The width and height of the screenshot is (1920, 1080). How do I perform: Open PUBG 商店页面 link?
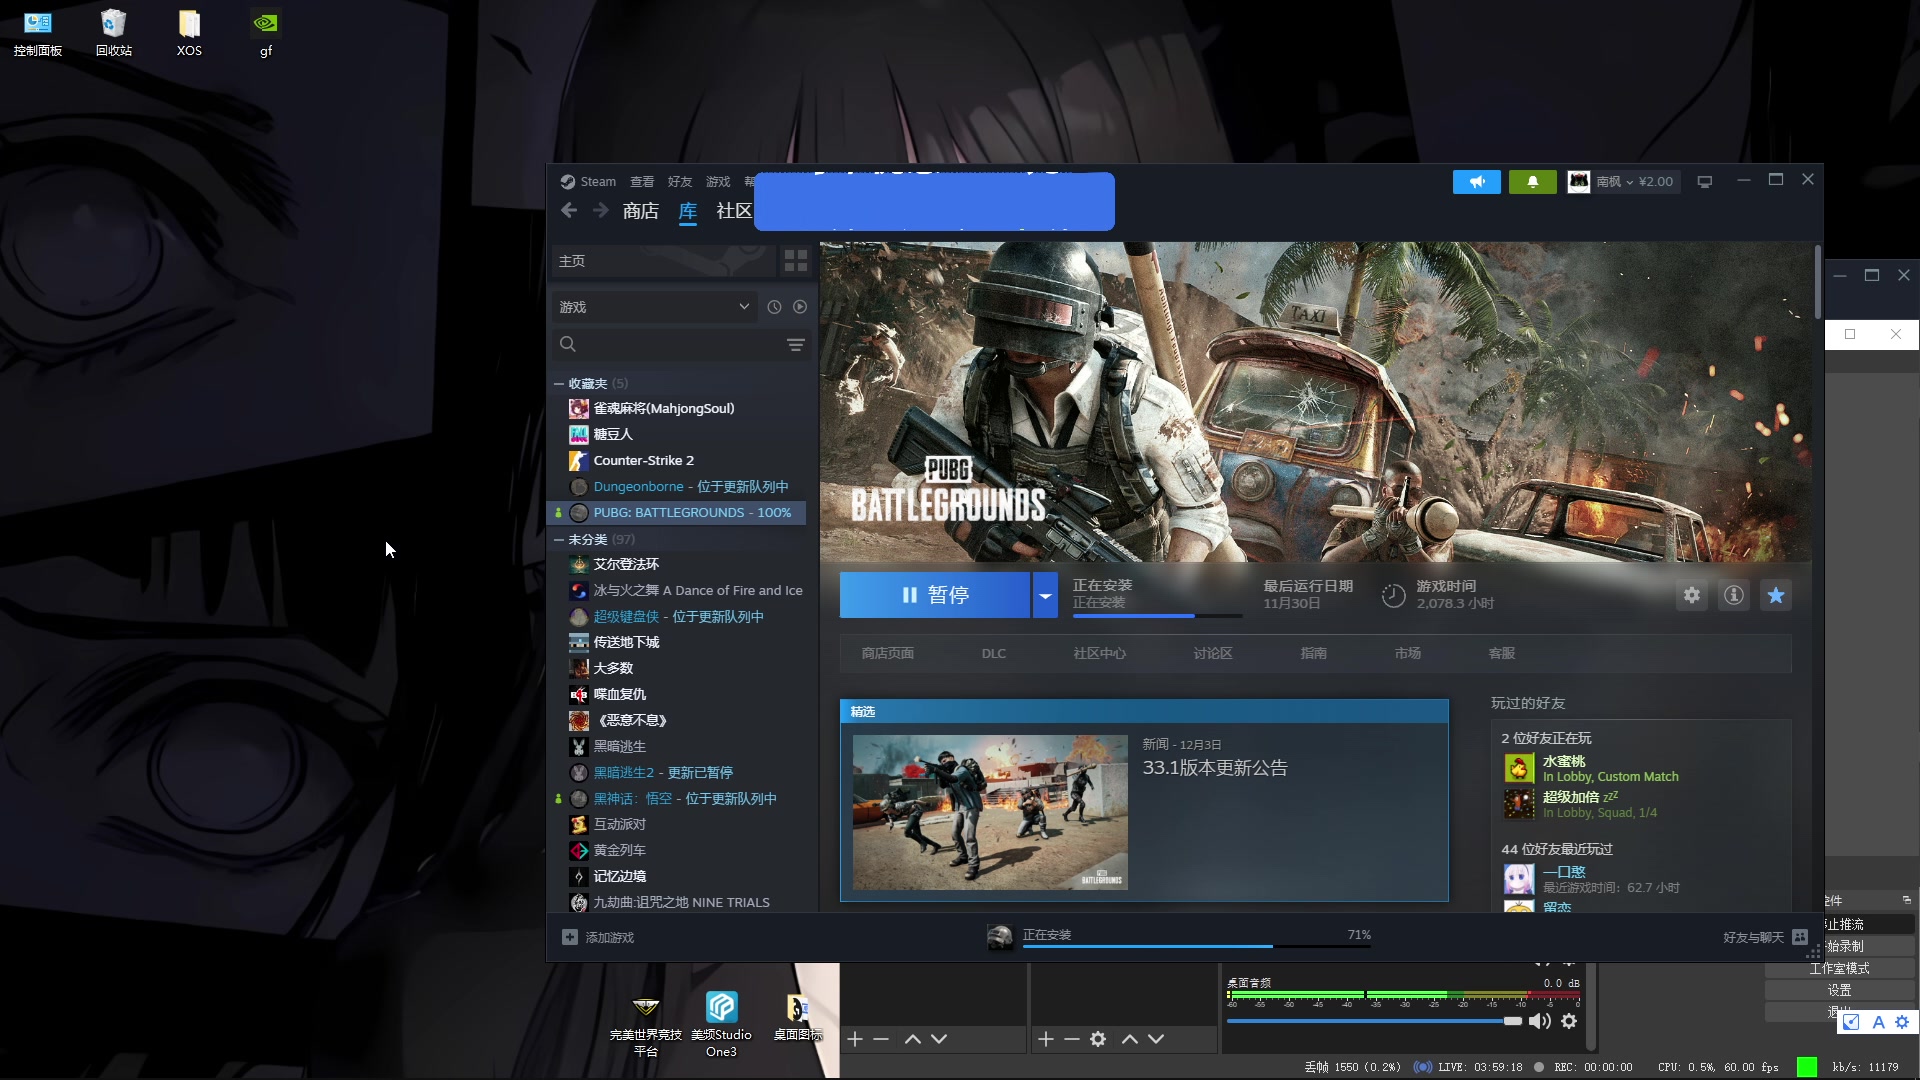888,654
